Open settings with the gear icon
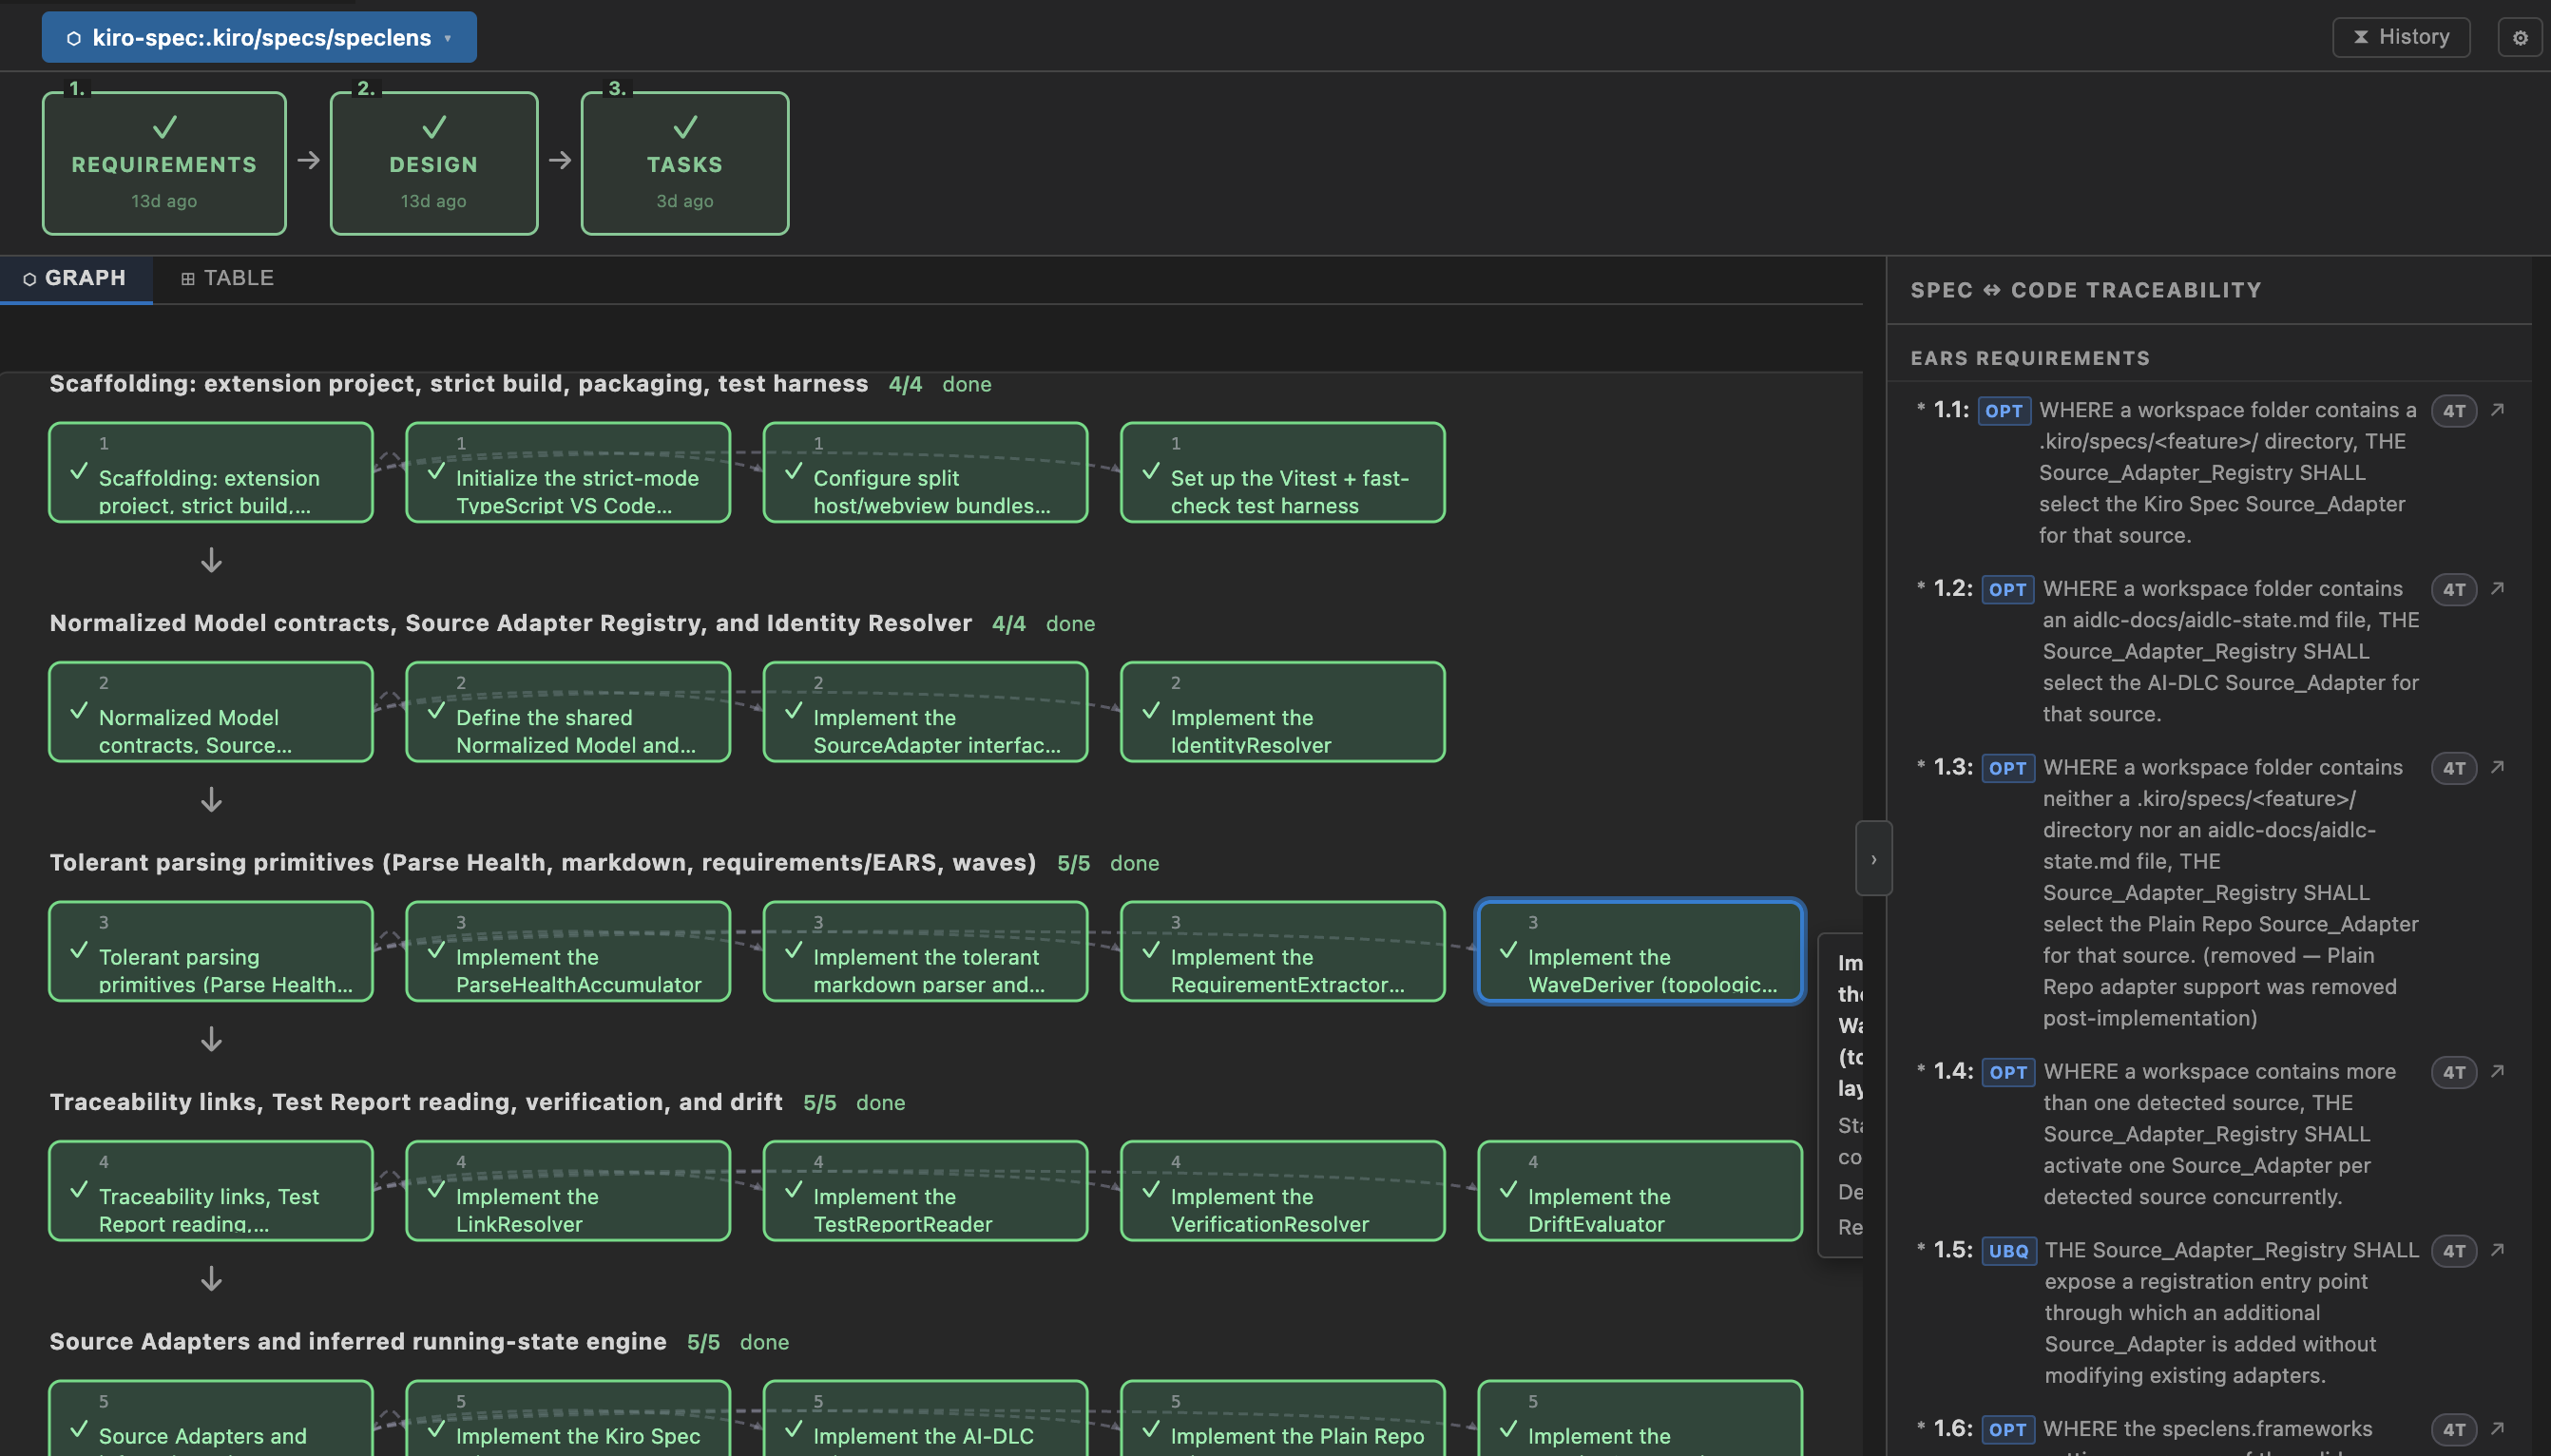2551x1456 pixels. (2520, 38)
